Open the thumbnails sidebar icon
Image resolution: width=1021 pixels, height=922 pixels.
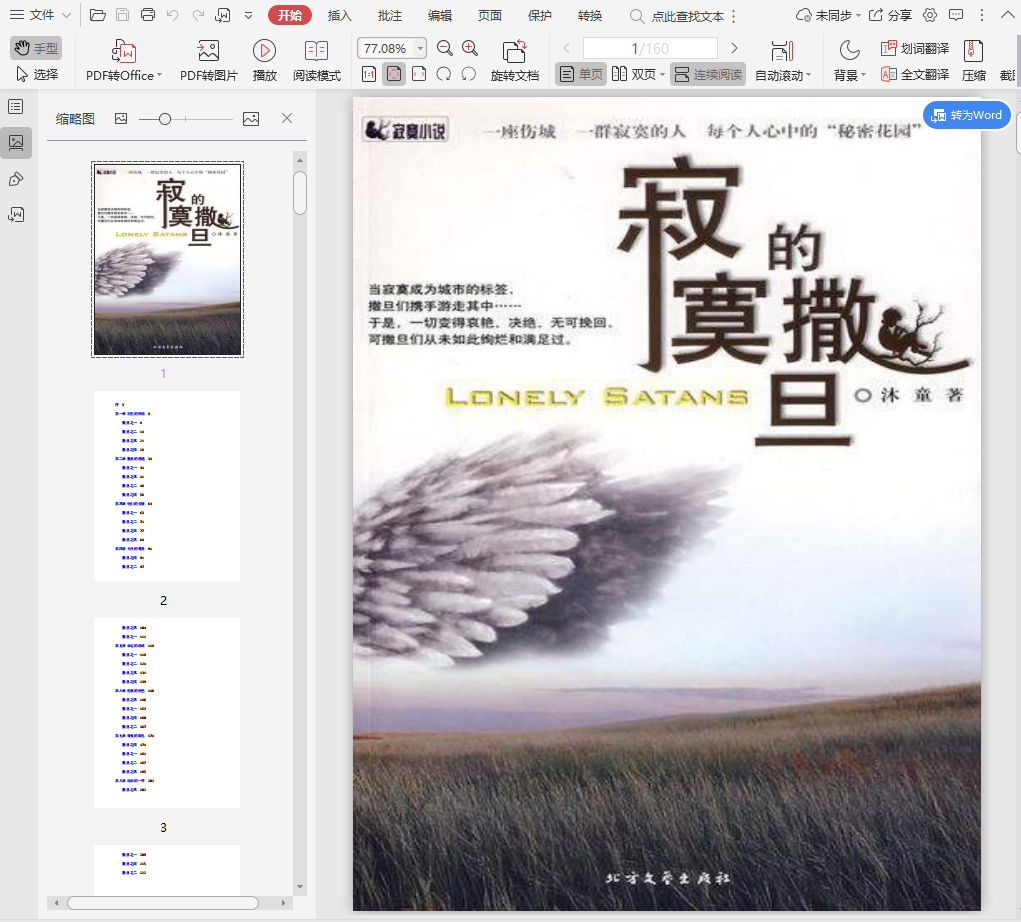(16, 143)
